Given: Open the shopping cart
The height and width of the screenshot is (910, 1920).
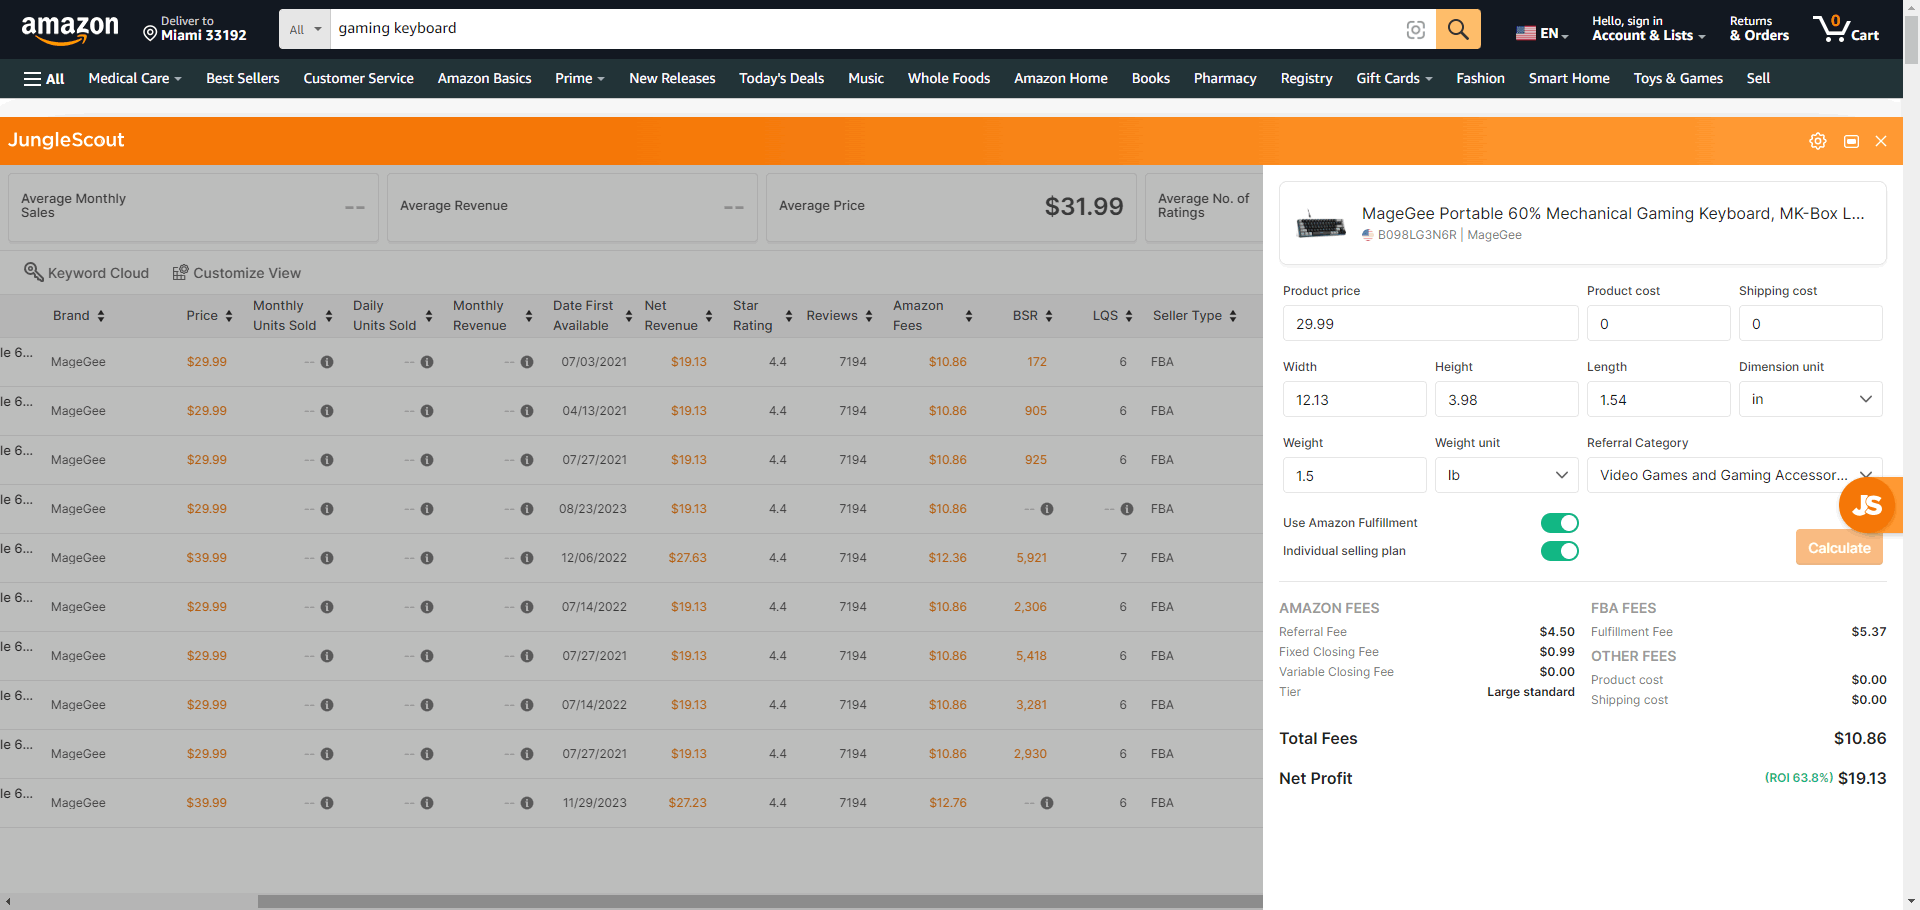Looking at the screenshot, I should (x=1847, y=29).
